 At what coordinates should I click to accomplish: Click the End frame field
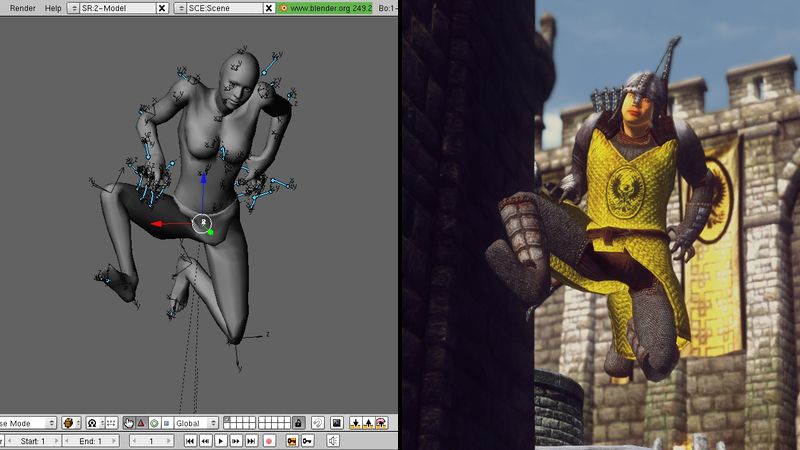(x=91, y=441)
